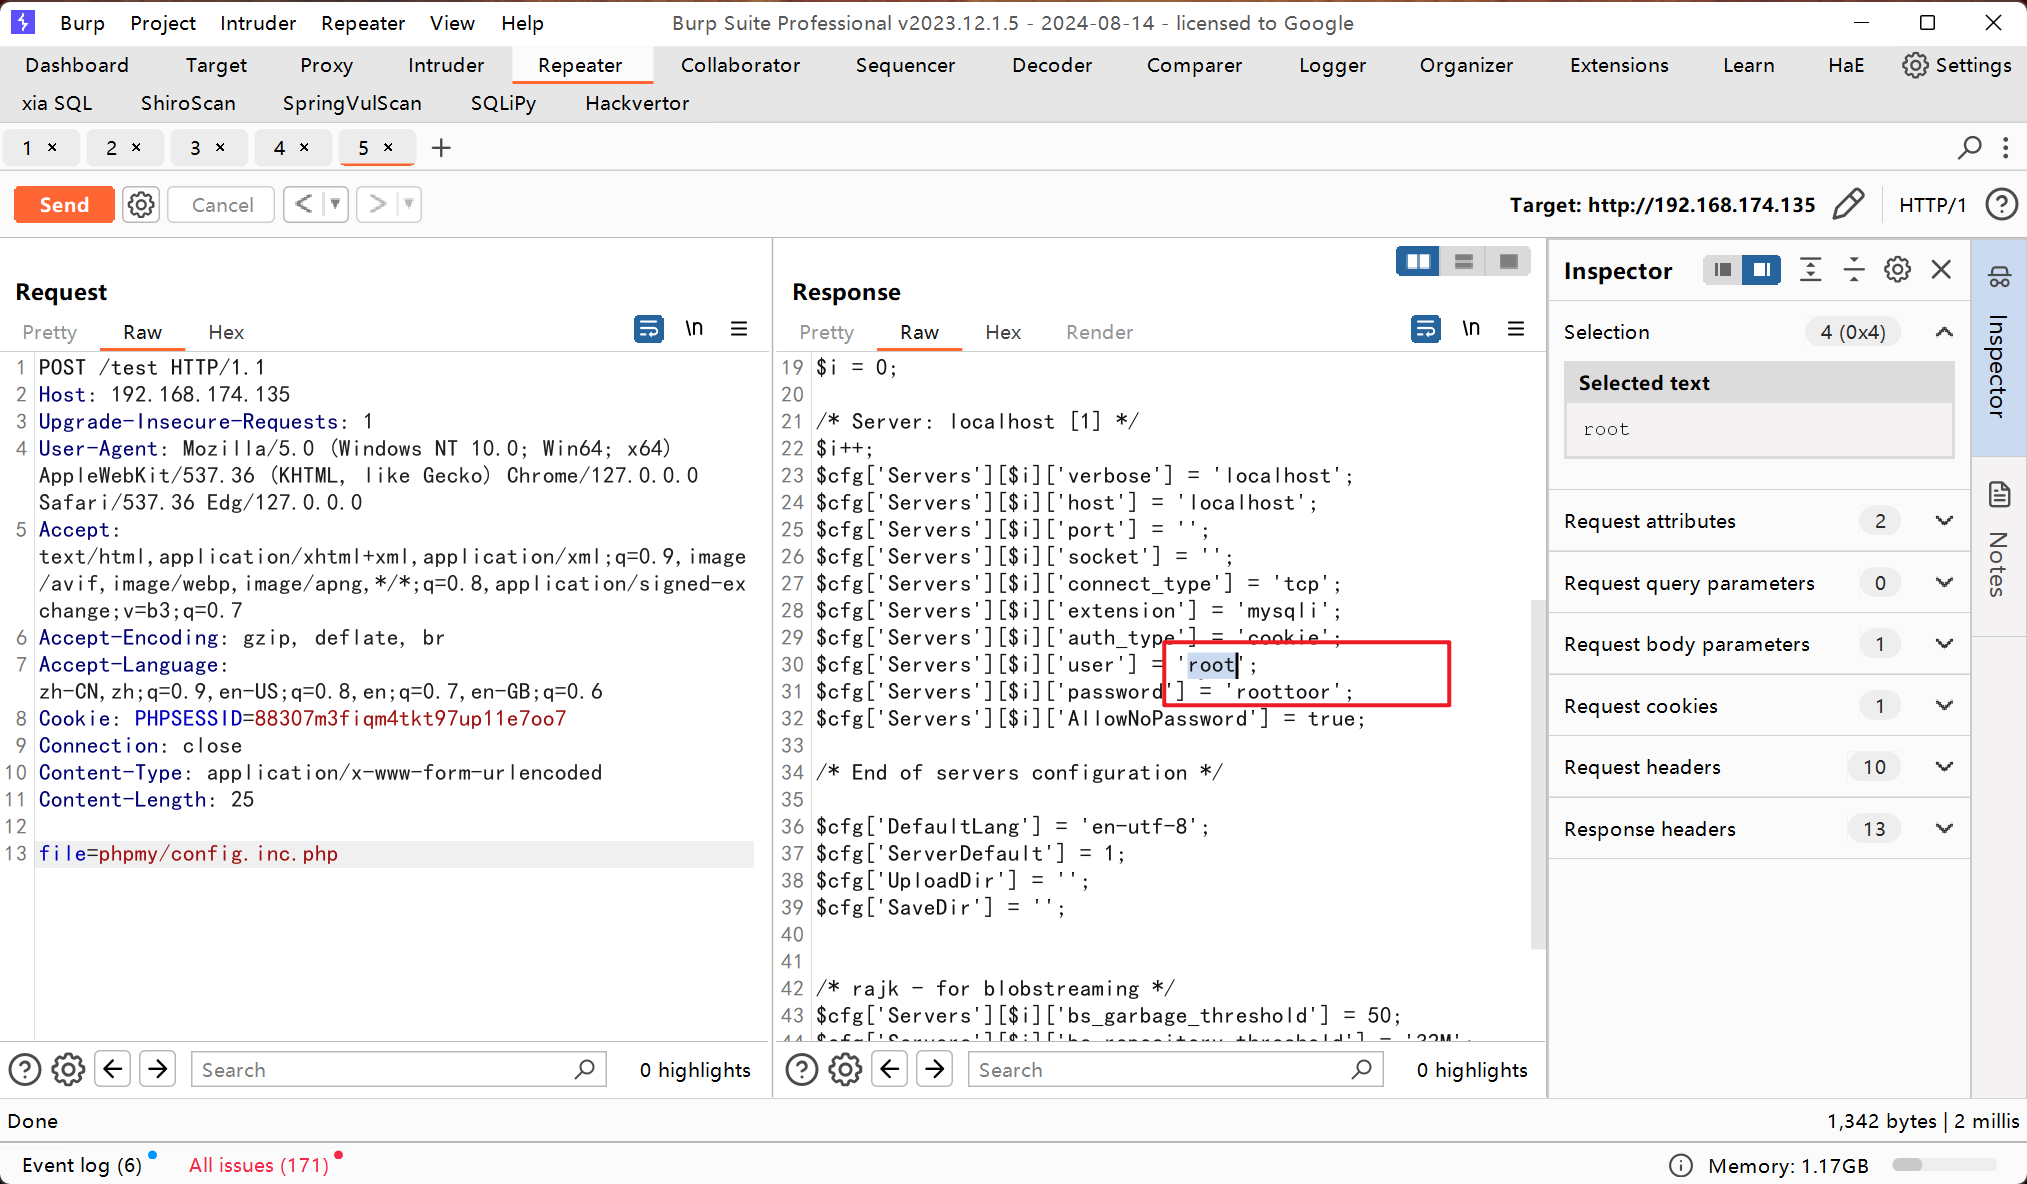Go forward to next request in history
This screenshot has height=1184, width=2027.
coord(377,204)
